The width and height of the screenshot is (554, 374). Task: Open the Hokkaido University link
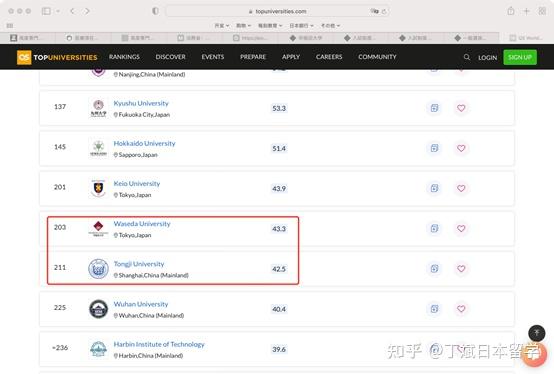[144, 143]
